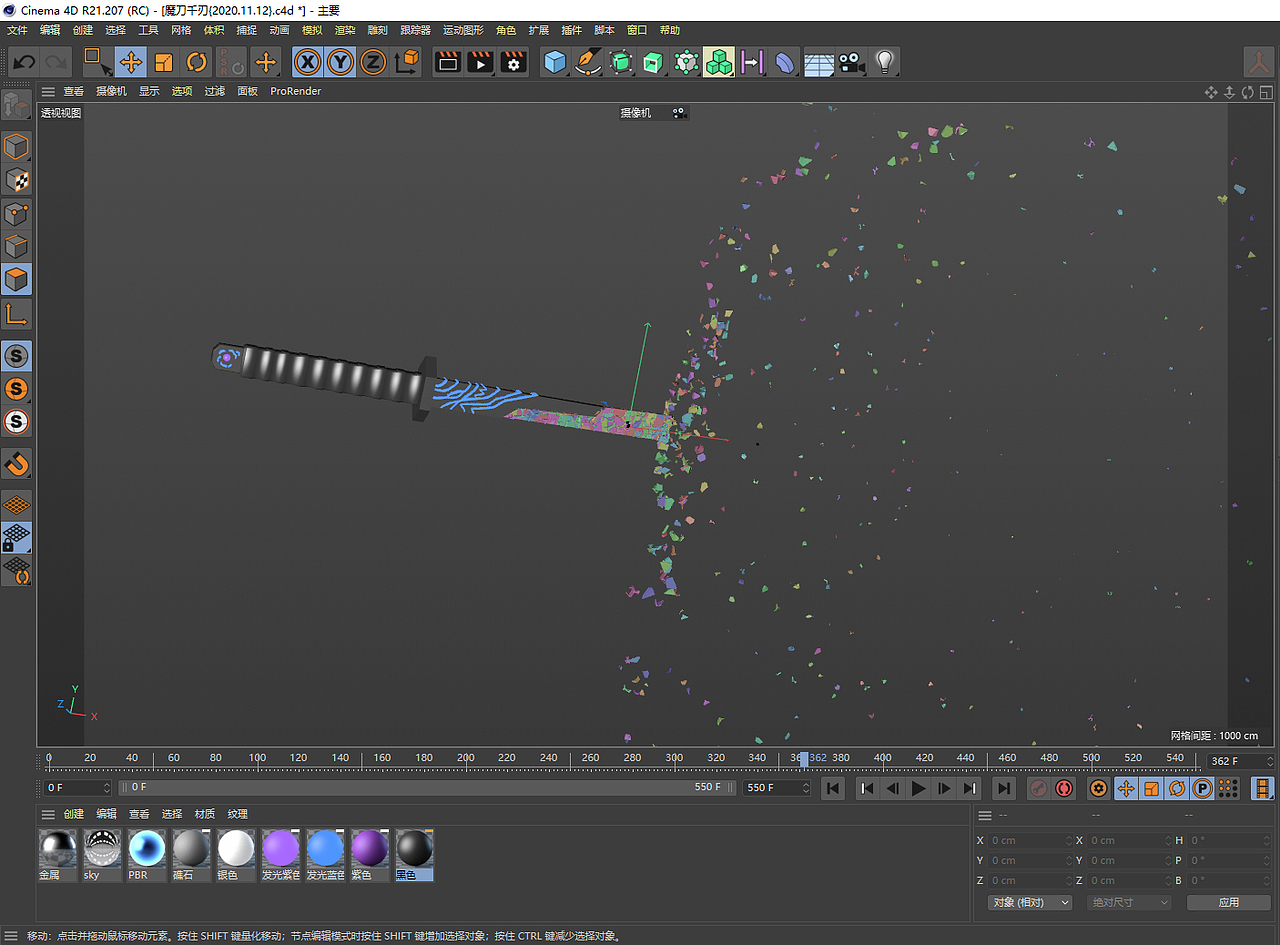This screenshot has width=1280, height=945.
Task: Open the 文件 menu
Action: coord(17,30)
